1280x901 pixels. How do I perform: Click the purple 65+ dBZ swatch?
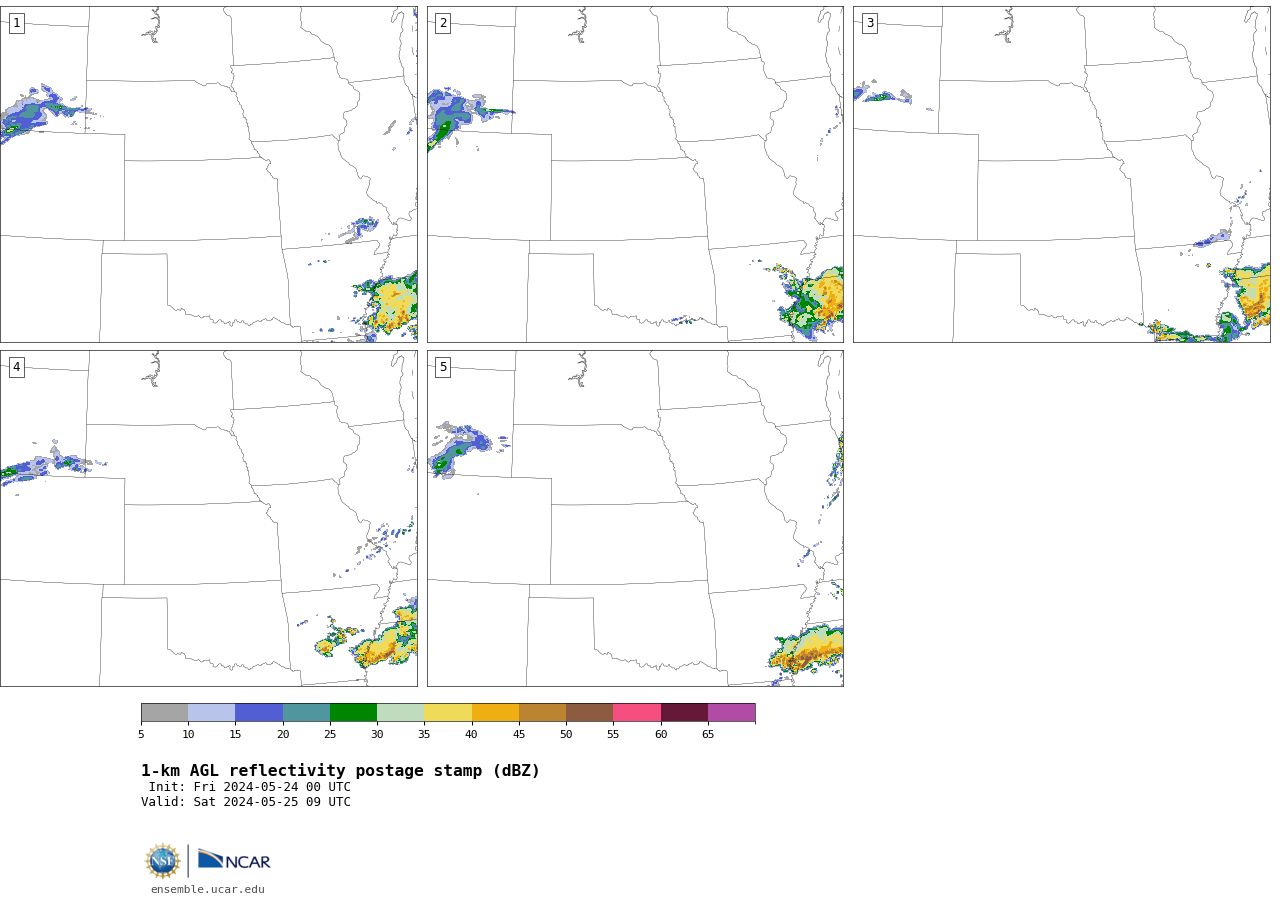(x=732, y=713)
